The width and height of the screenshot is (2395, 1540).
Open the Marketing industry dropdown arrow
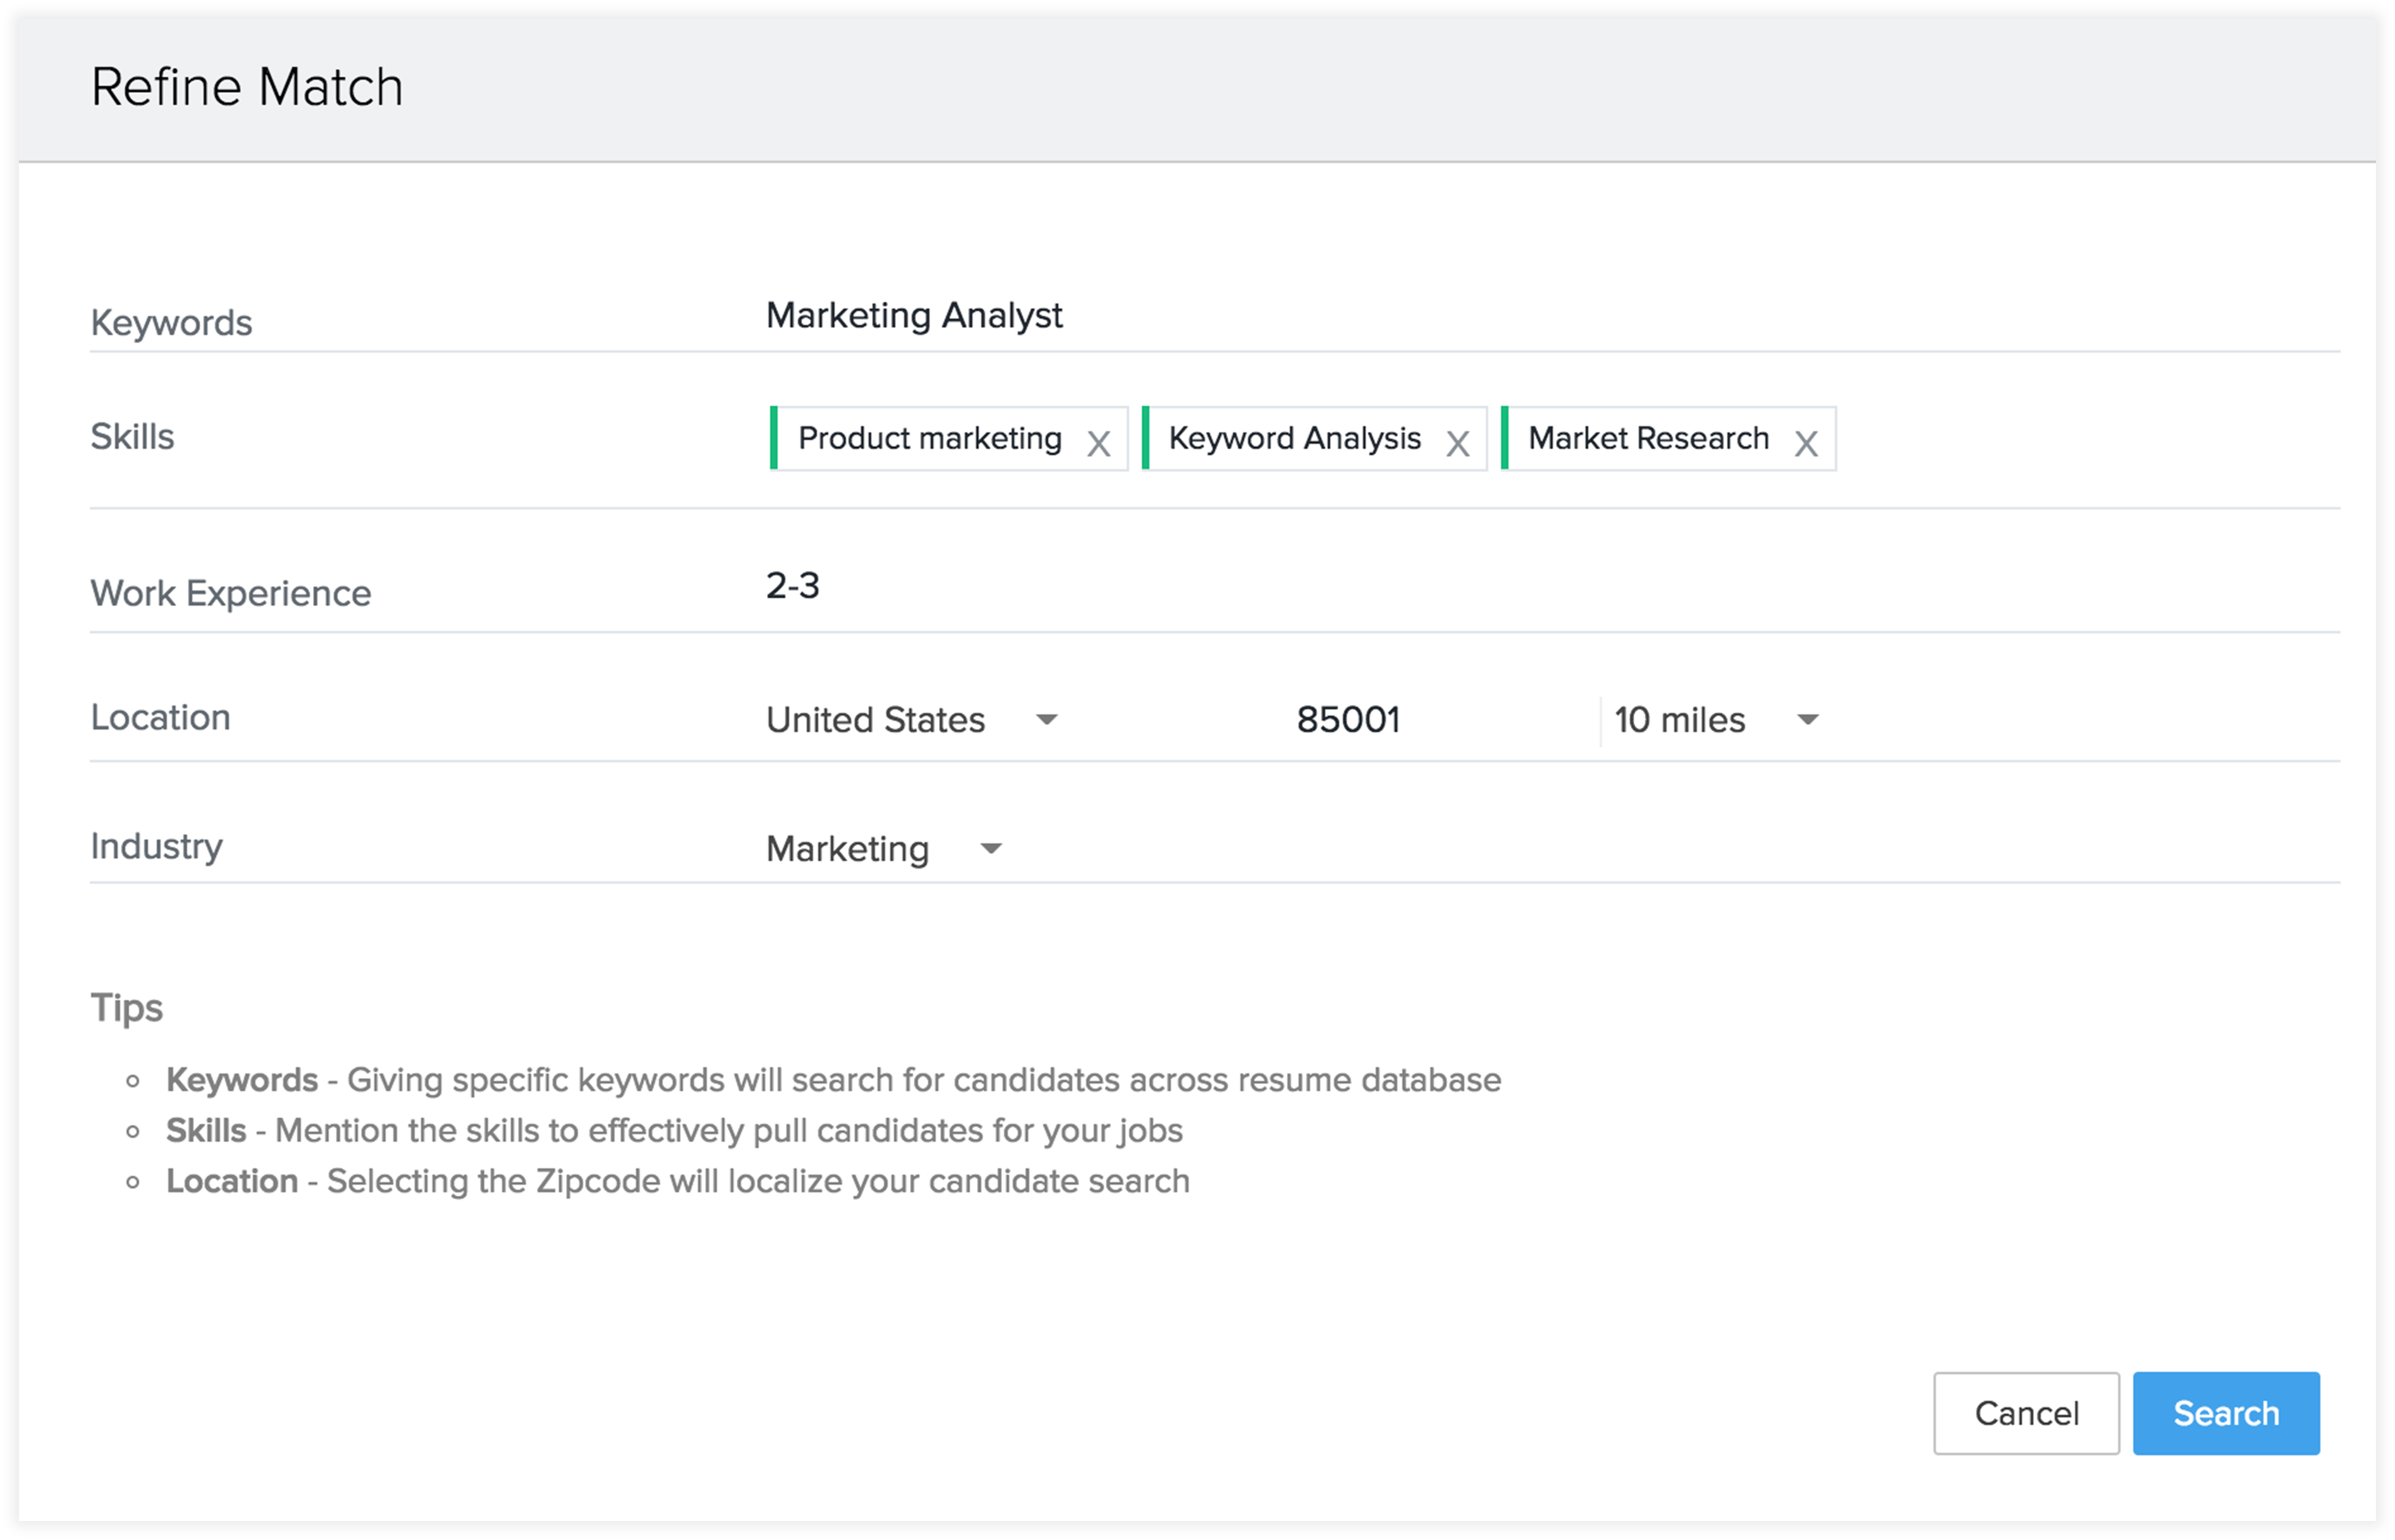point(990,848)
